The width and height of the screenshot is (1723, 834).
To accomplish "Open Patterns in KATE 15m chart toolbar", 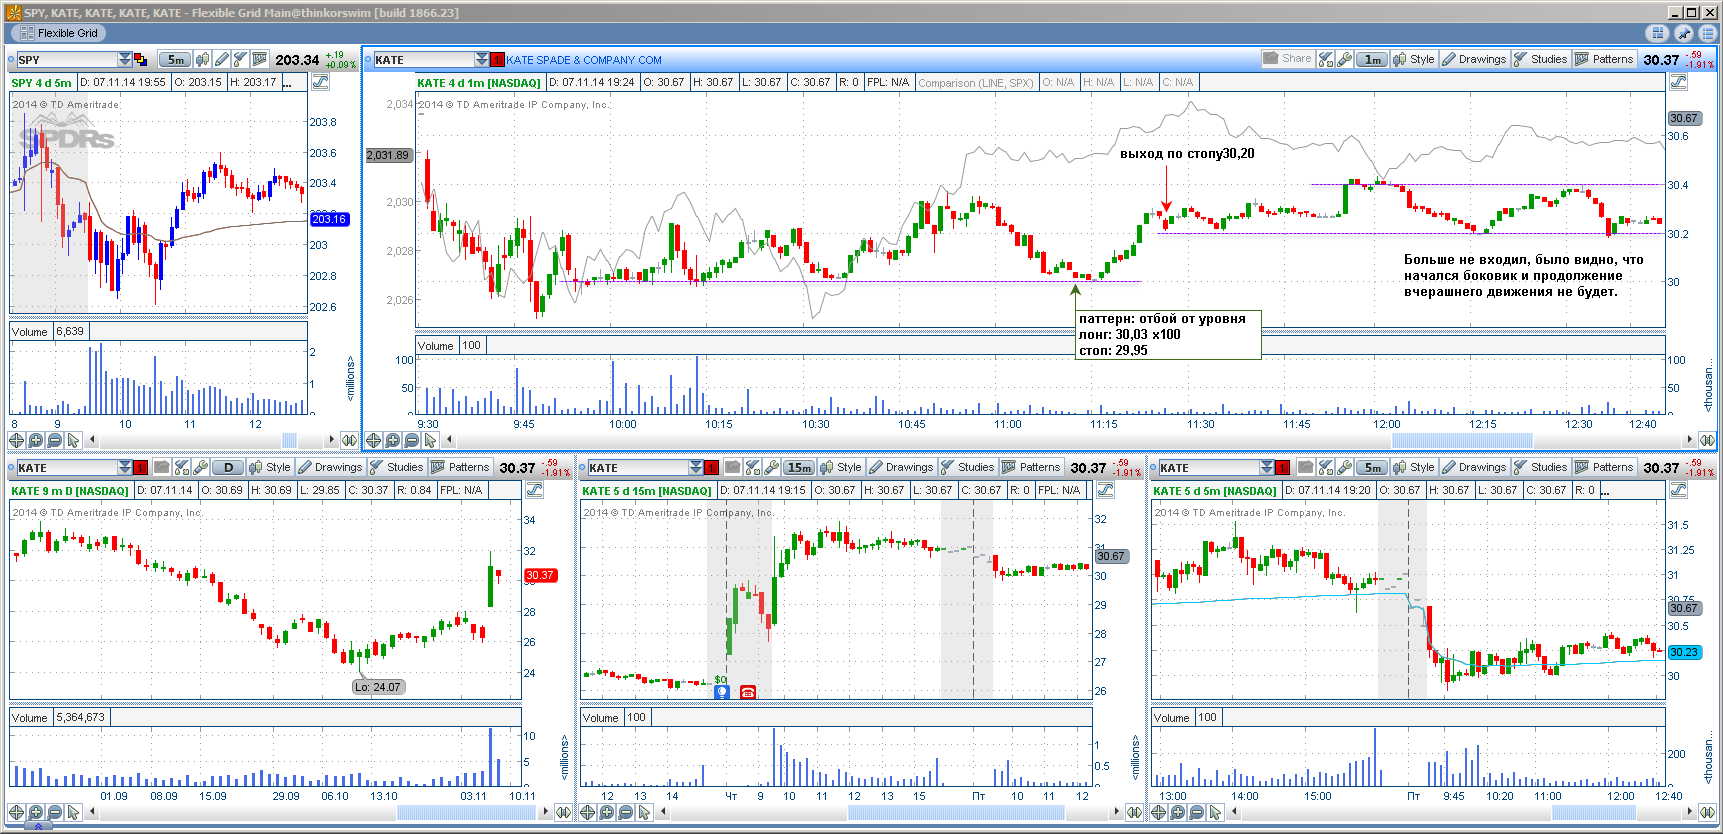I will (1031, 468).
